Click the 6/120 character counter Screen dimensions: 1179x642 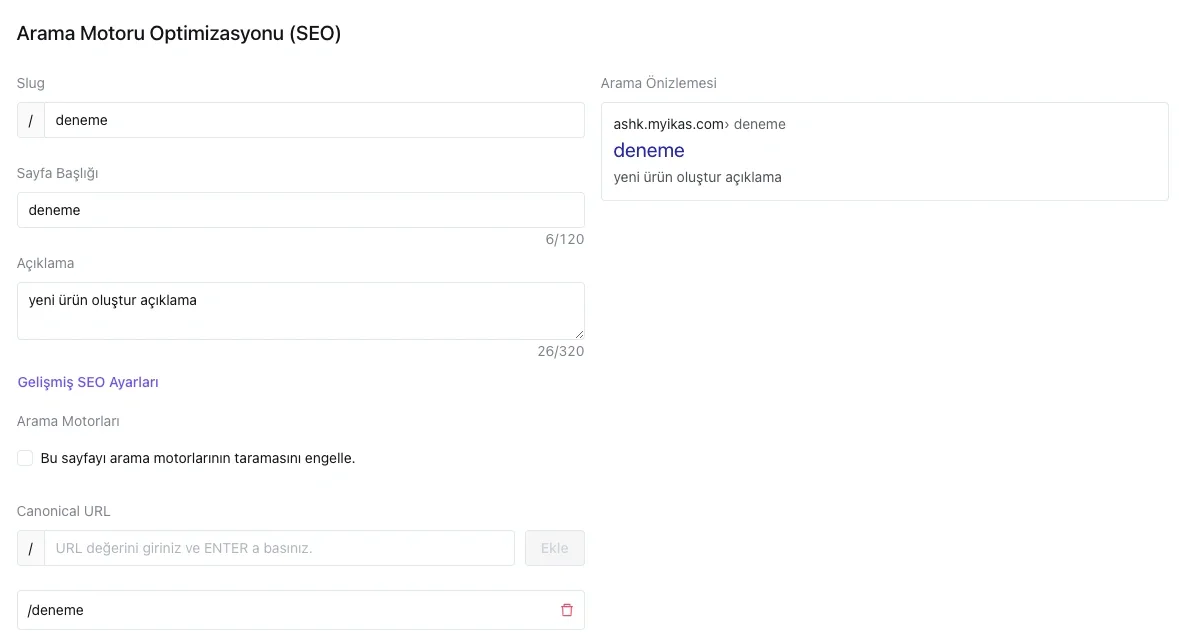coord(565,240)
